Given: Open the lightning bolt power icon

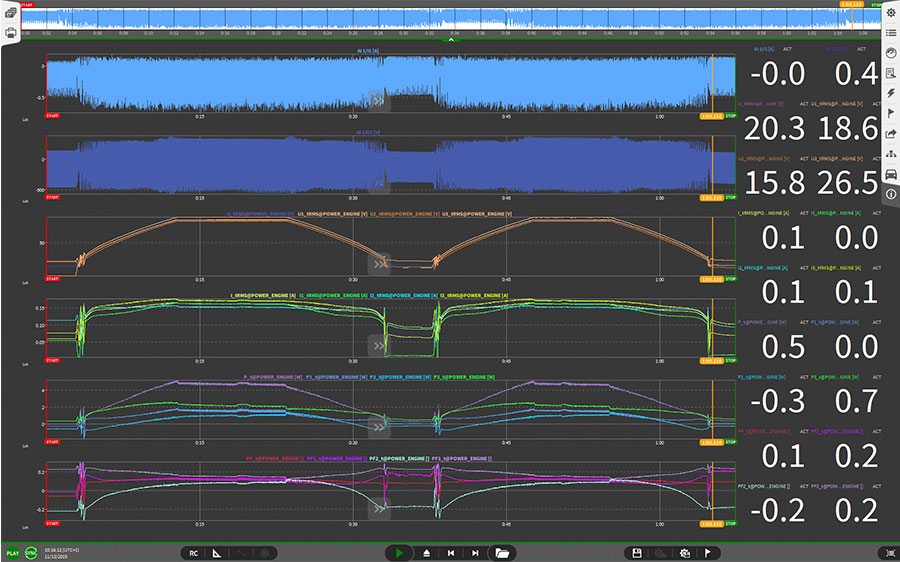Looking at the screenshot, I should [890, 93].
